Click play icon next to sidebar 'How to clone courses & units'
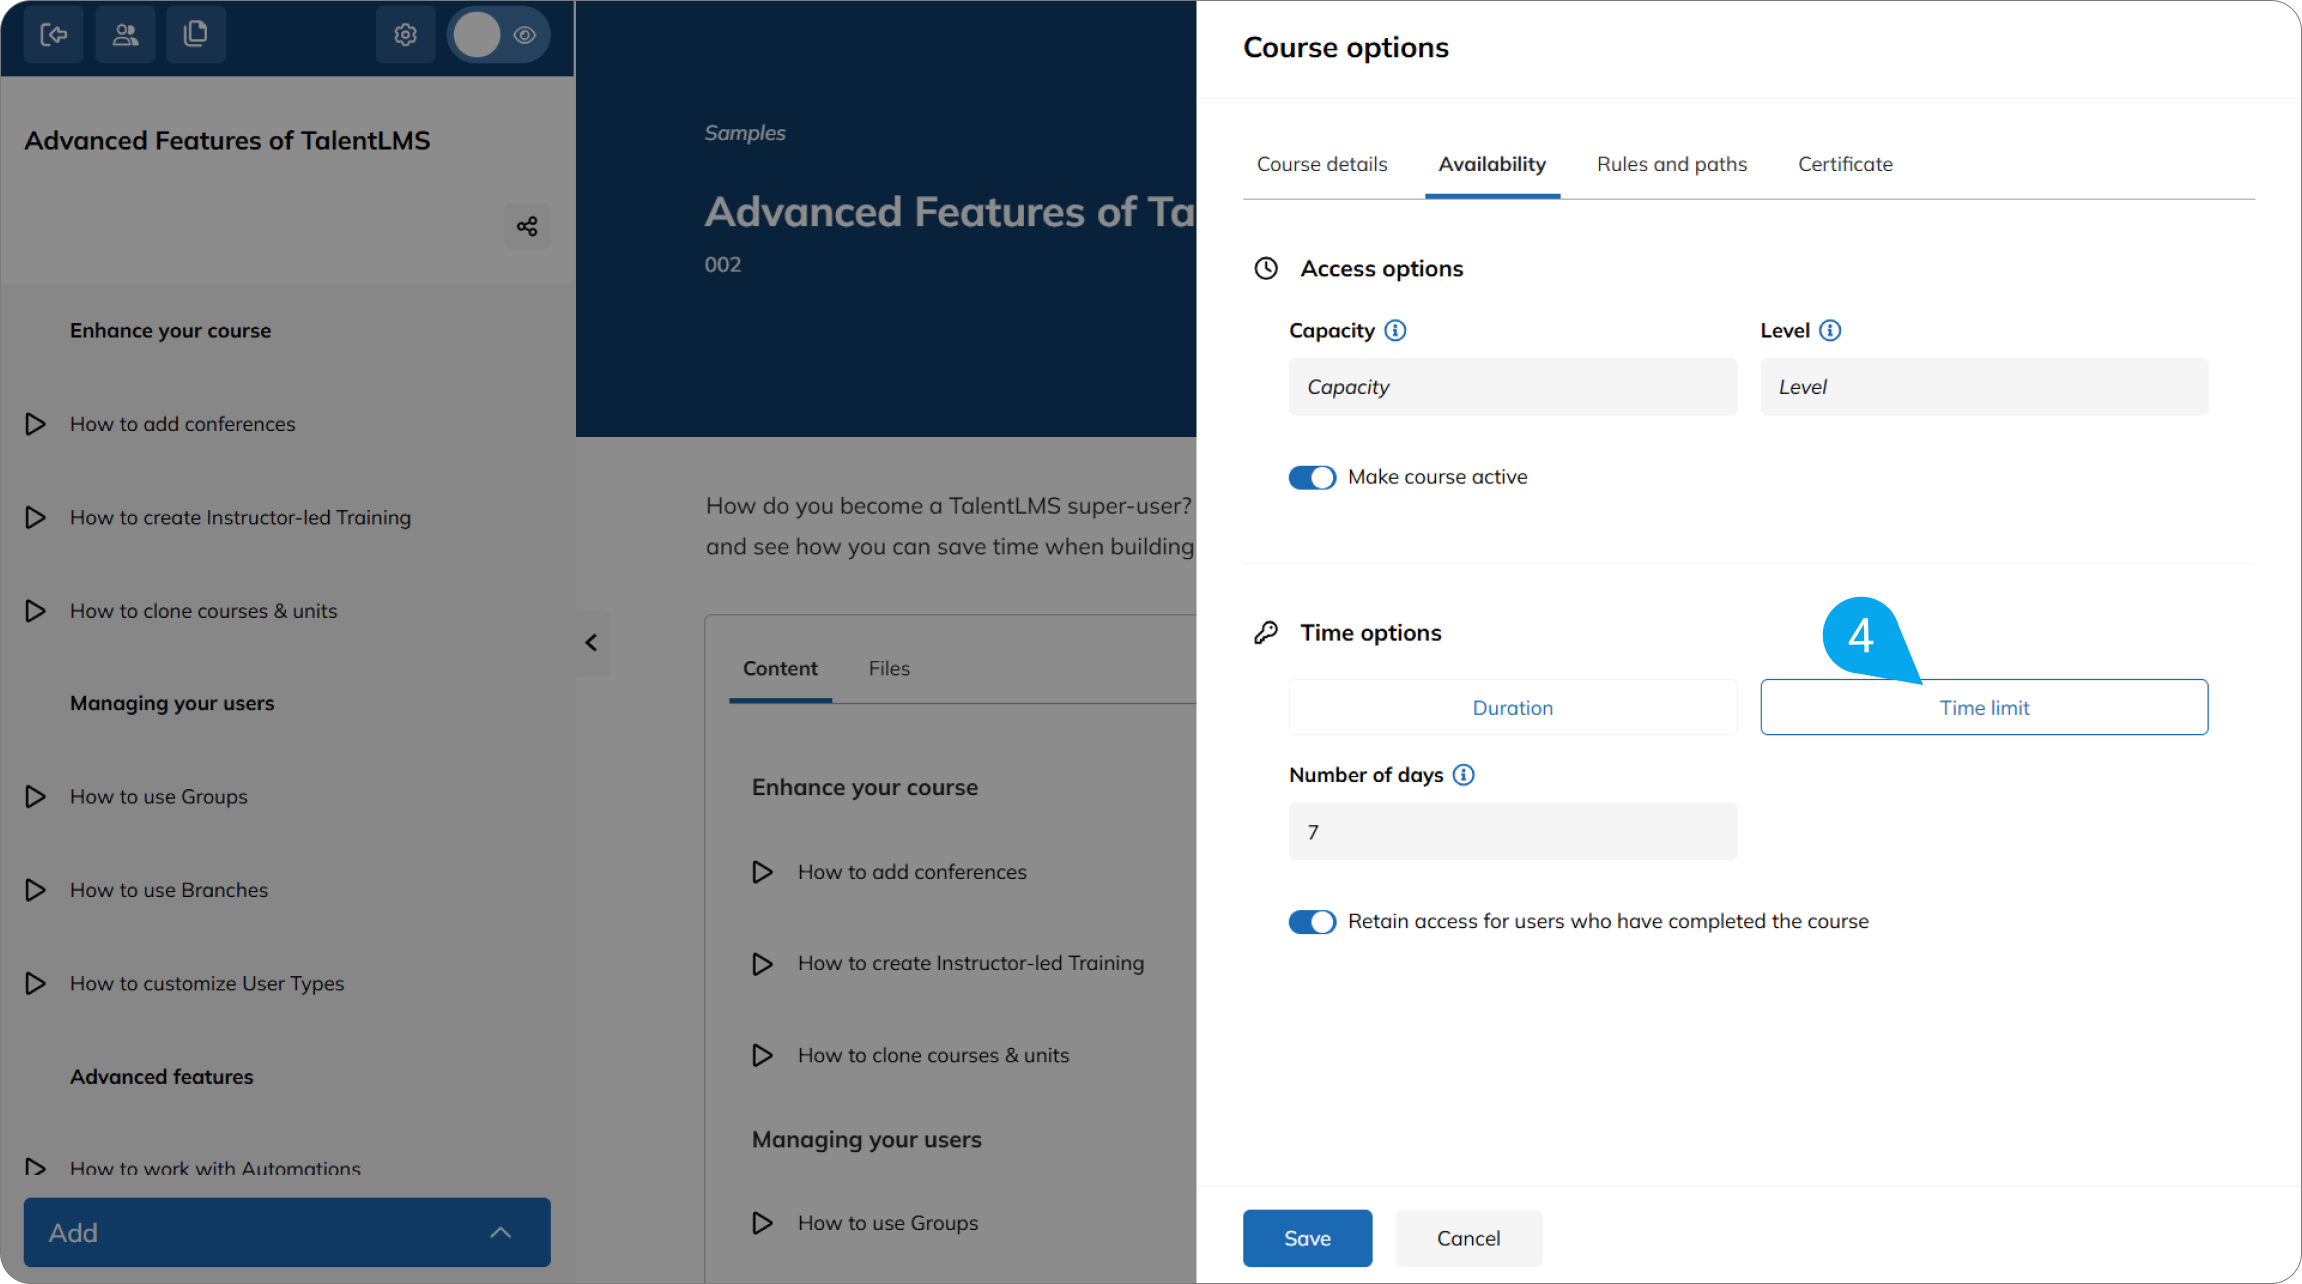2302x1284 pixels. (35, 610)
